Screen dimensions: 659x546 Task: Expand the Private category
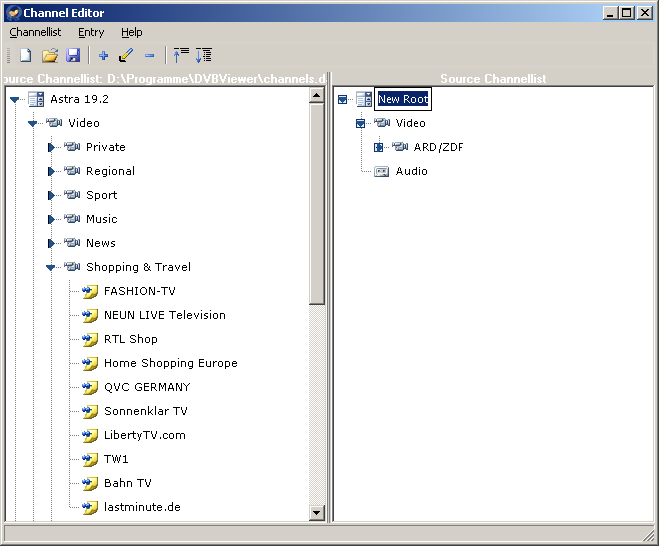tap(51, 148)
